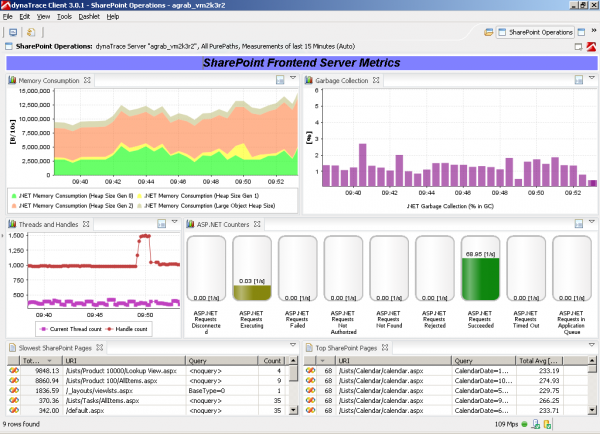The image size is (600, 434).
Task: Open Slowest SharePoint Pages panel dropdown menu
Action: pos(293,345)
